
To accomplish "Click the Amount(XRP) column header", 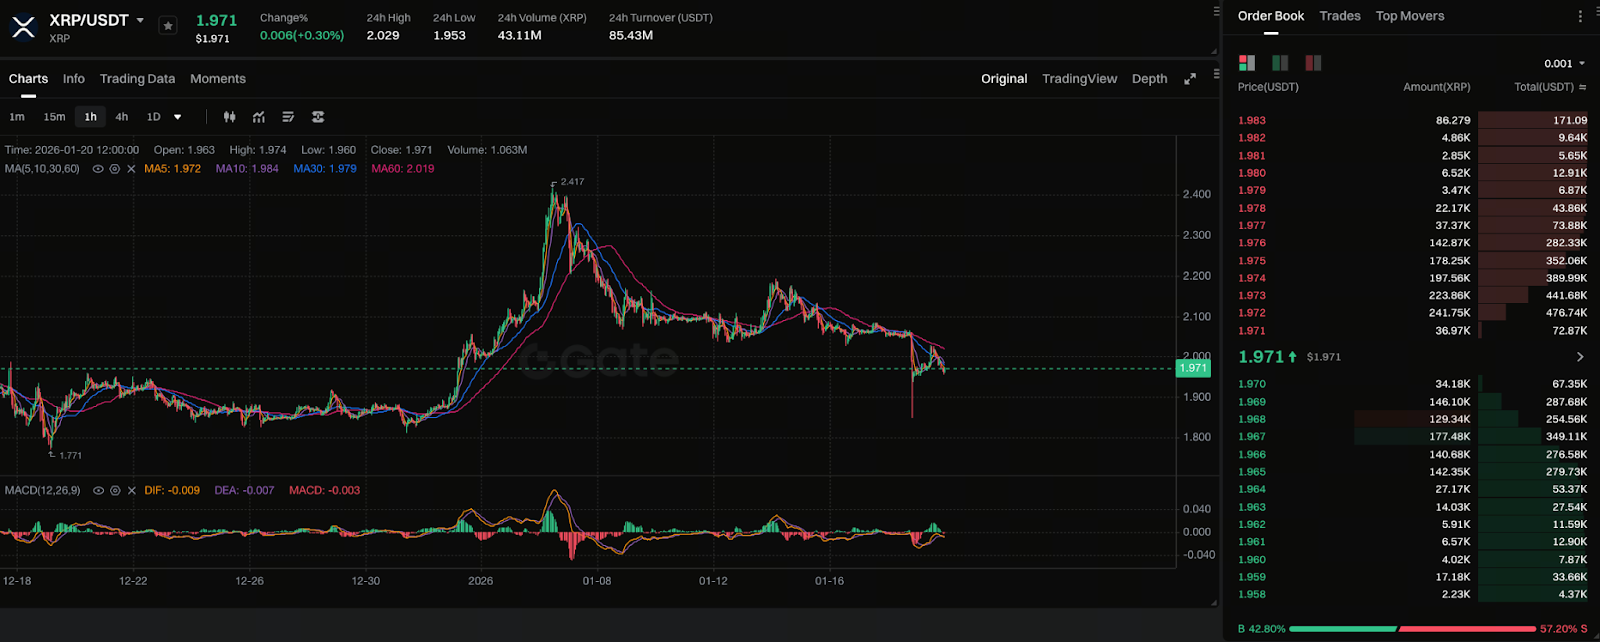I will click(1437, 87).
